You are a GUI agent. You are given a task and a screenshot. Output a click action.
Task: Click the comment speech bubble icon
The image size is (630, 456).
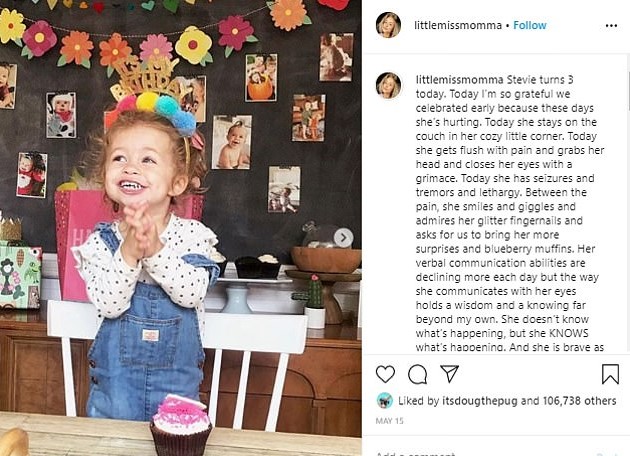pyautogui.click(x=417, y=373)
